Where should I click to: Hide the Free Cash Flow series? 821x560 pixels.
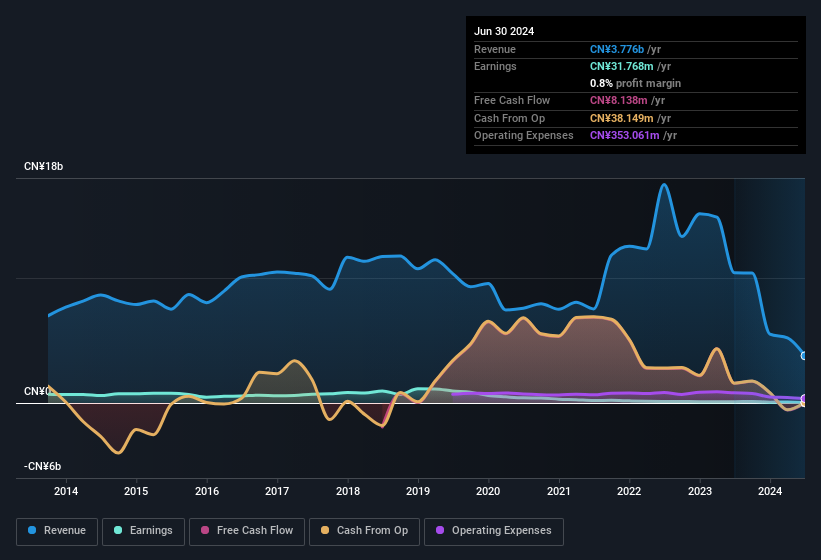pyautogui.click(x=247, y=531)
